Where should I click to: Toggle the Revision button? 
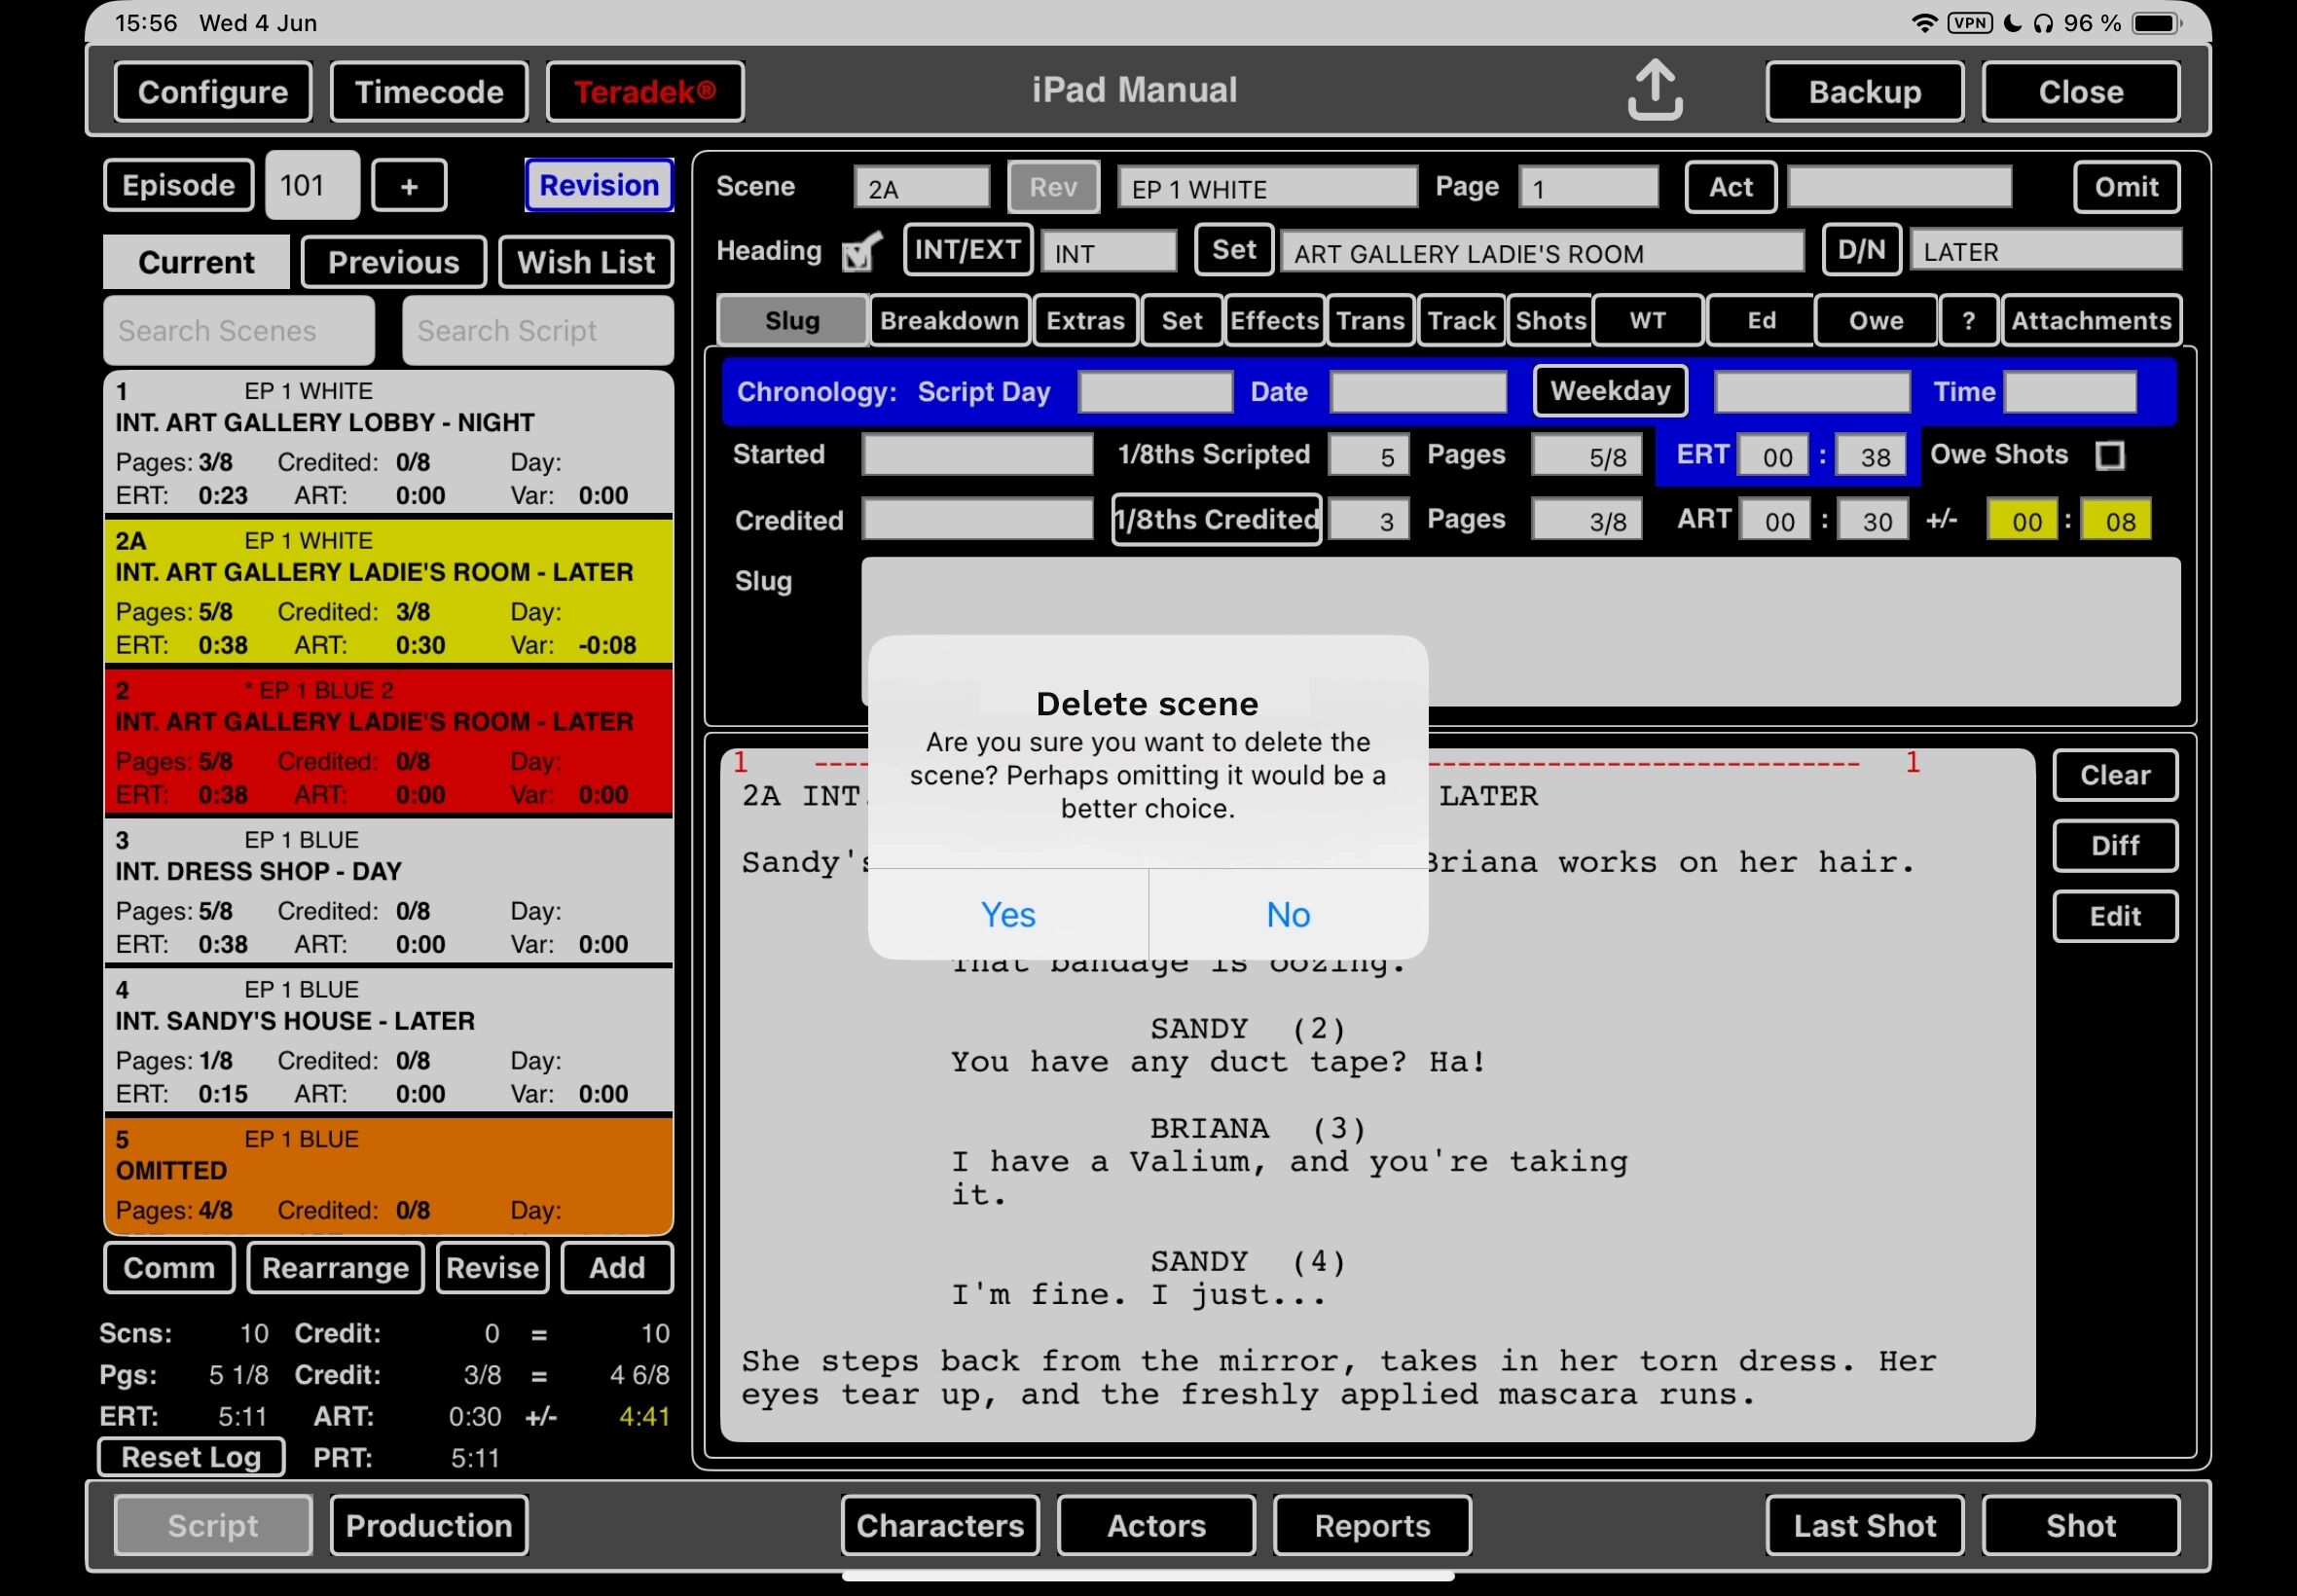[x=598, y=186]
